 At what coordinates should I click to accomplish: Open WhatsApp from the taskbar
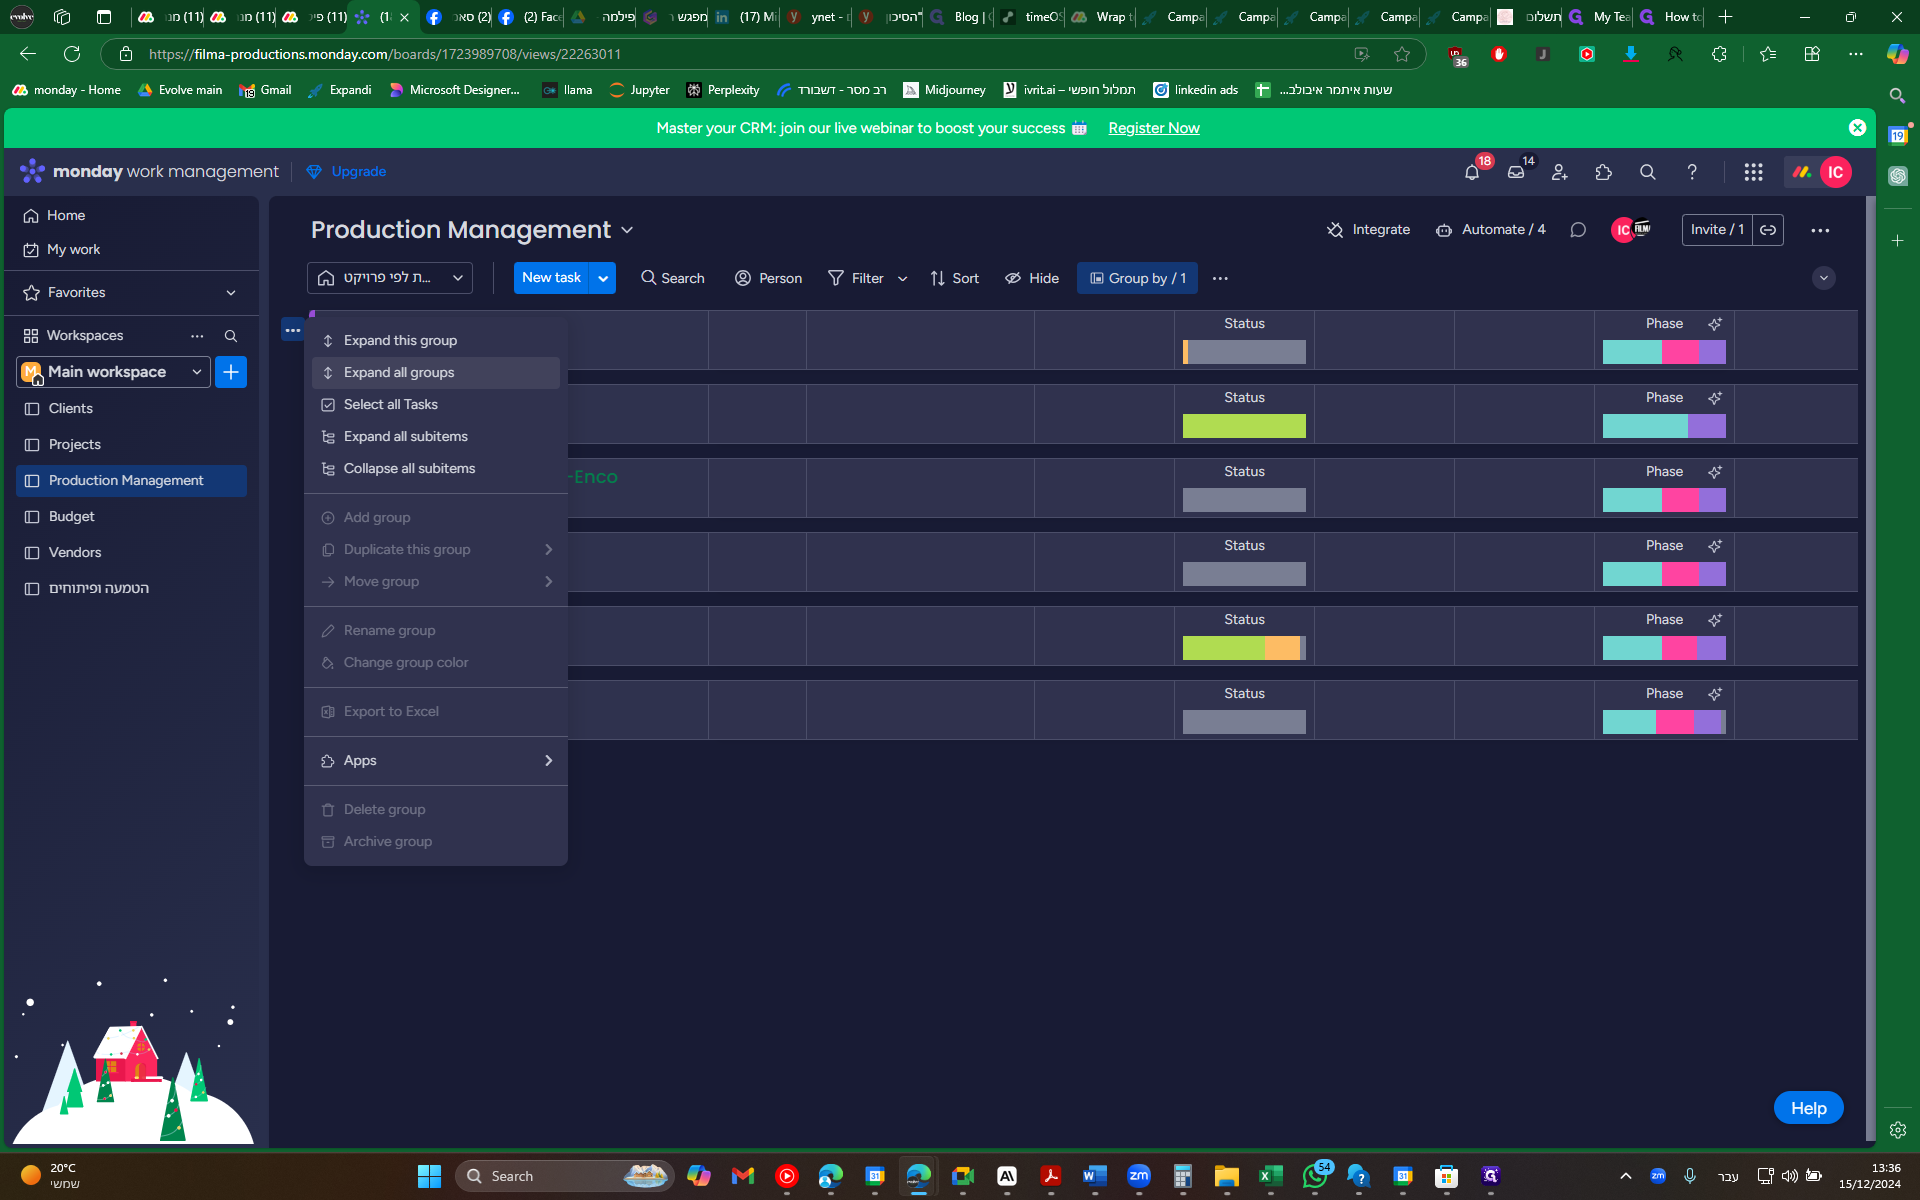click(1315, 1176)
